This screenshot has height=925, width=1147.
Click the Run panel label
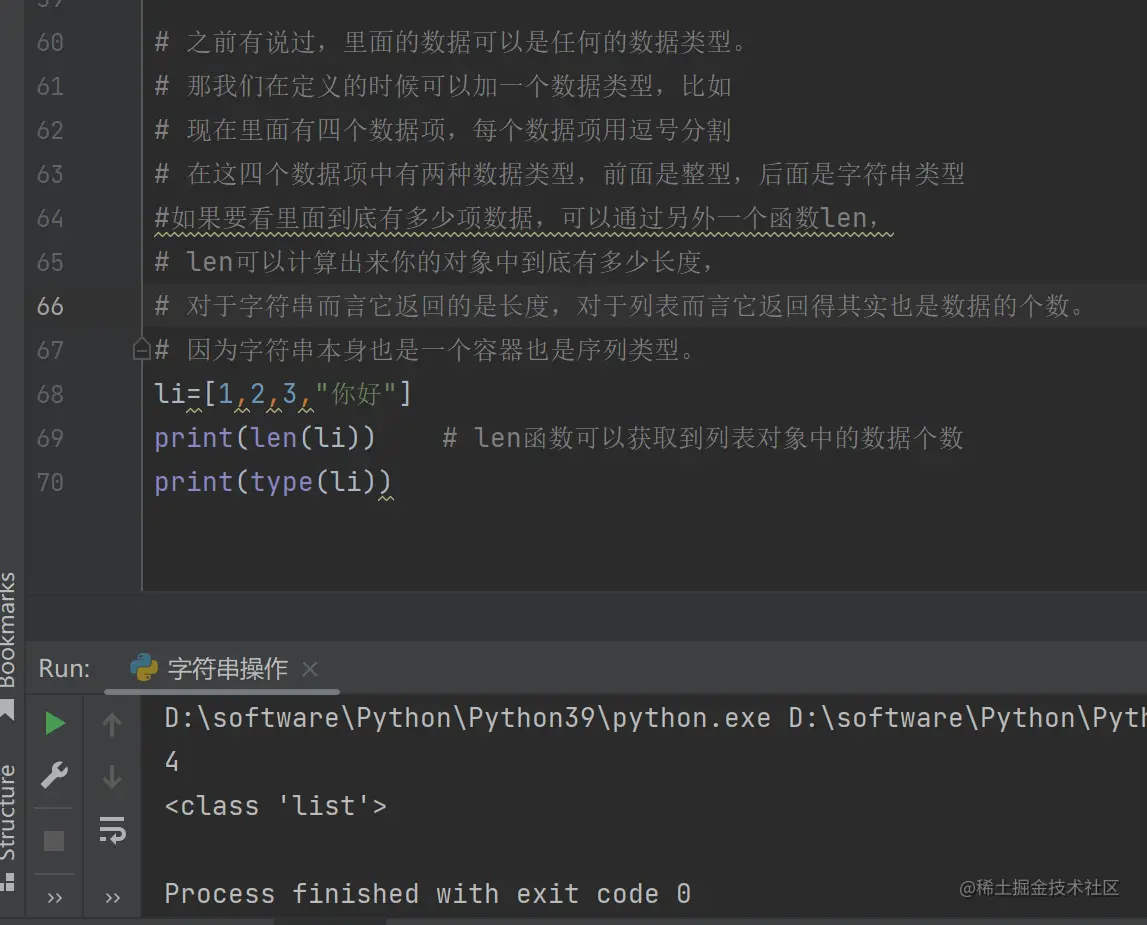64,669
